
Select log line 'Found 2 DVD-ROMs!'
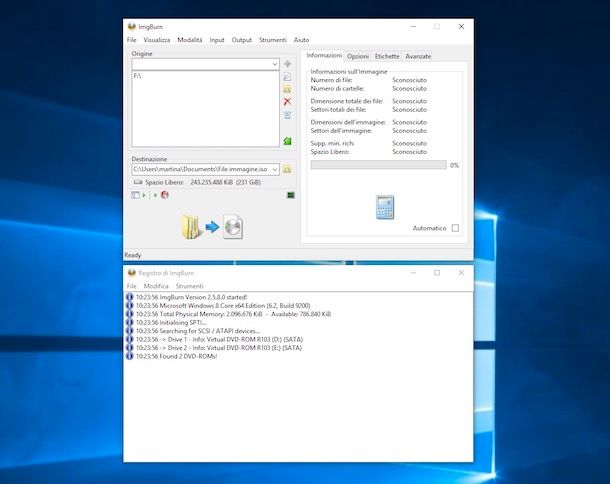(177, 356)
